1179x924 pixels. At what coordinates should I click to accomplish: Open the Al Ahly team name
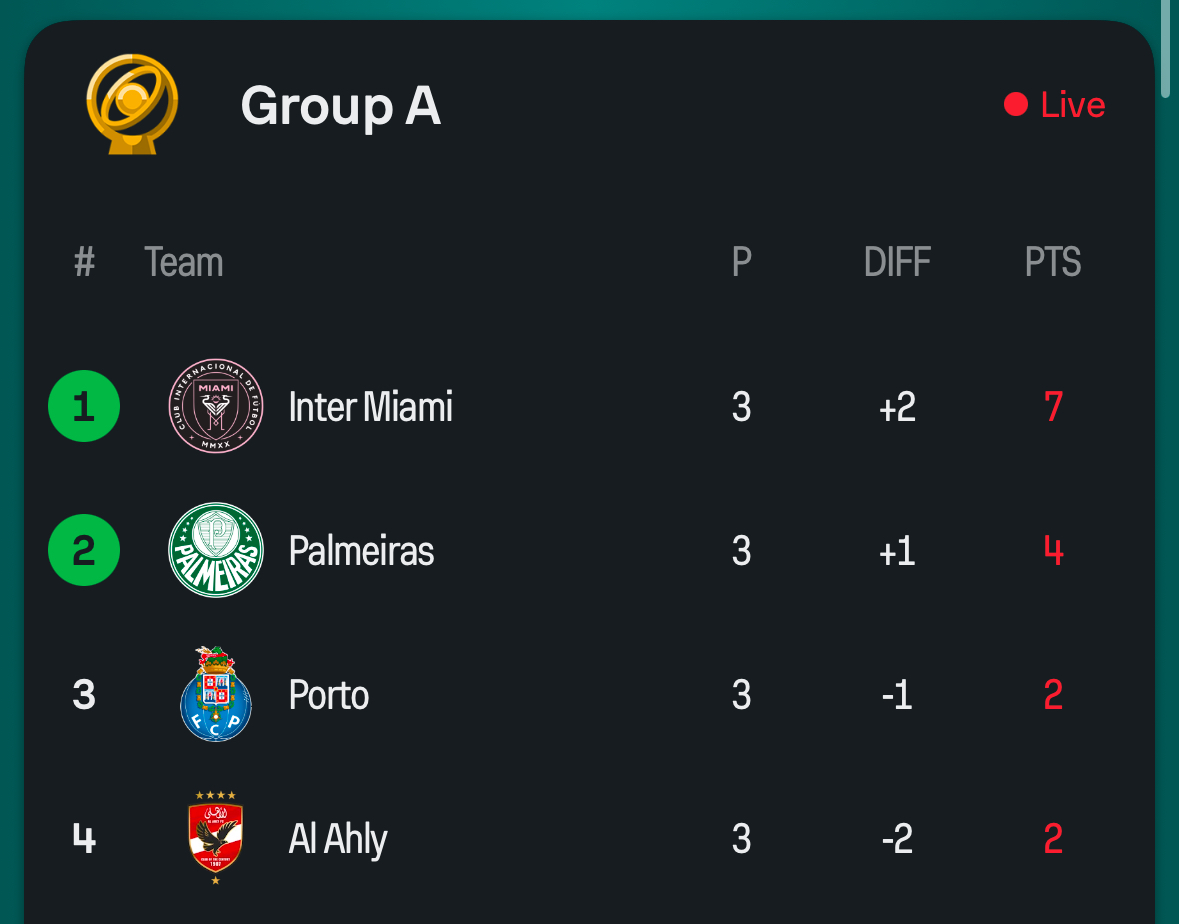(338, 839)
